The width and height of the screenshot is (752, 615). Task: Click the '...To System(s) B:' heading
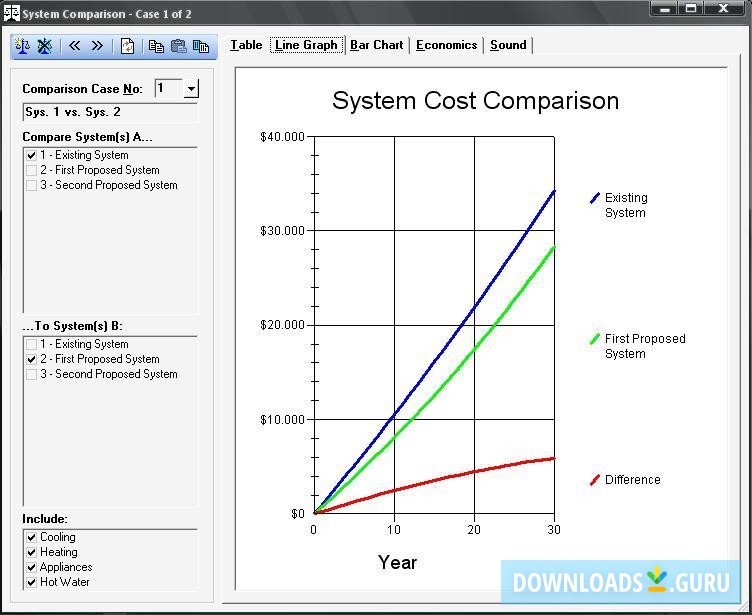pyautogui.click(x=72, y=326)
